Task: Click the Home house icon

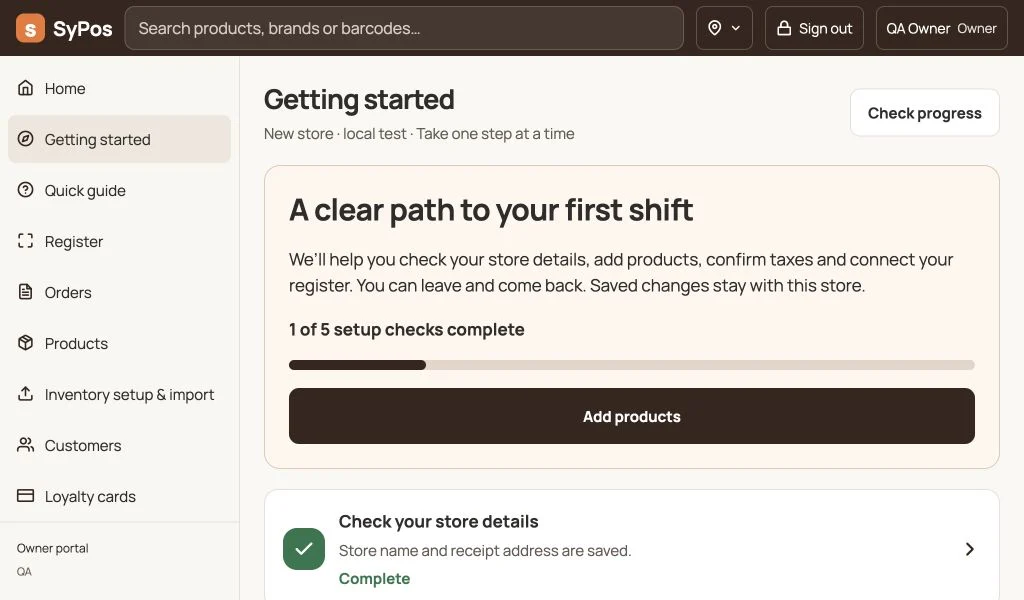Action: click(25, 87)
